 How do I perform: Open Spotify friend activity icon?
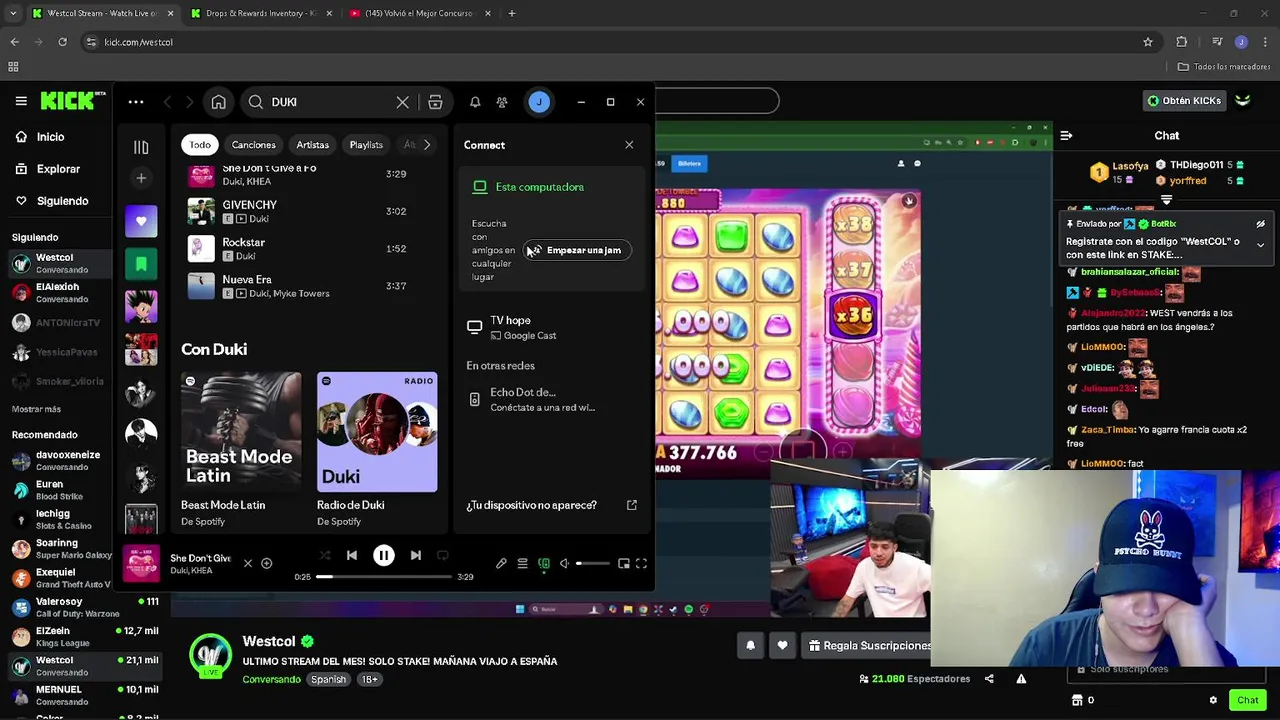(502, 102)
